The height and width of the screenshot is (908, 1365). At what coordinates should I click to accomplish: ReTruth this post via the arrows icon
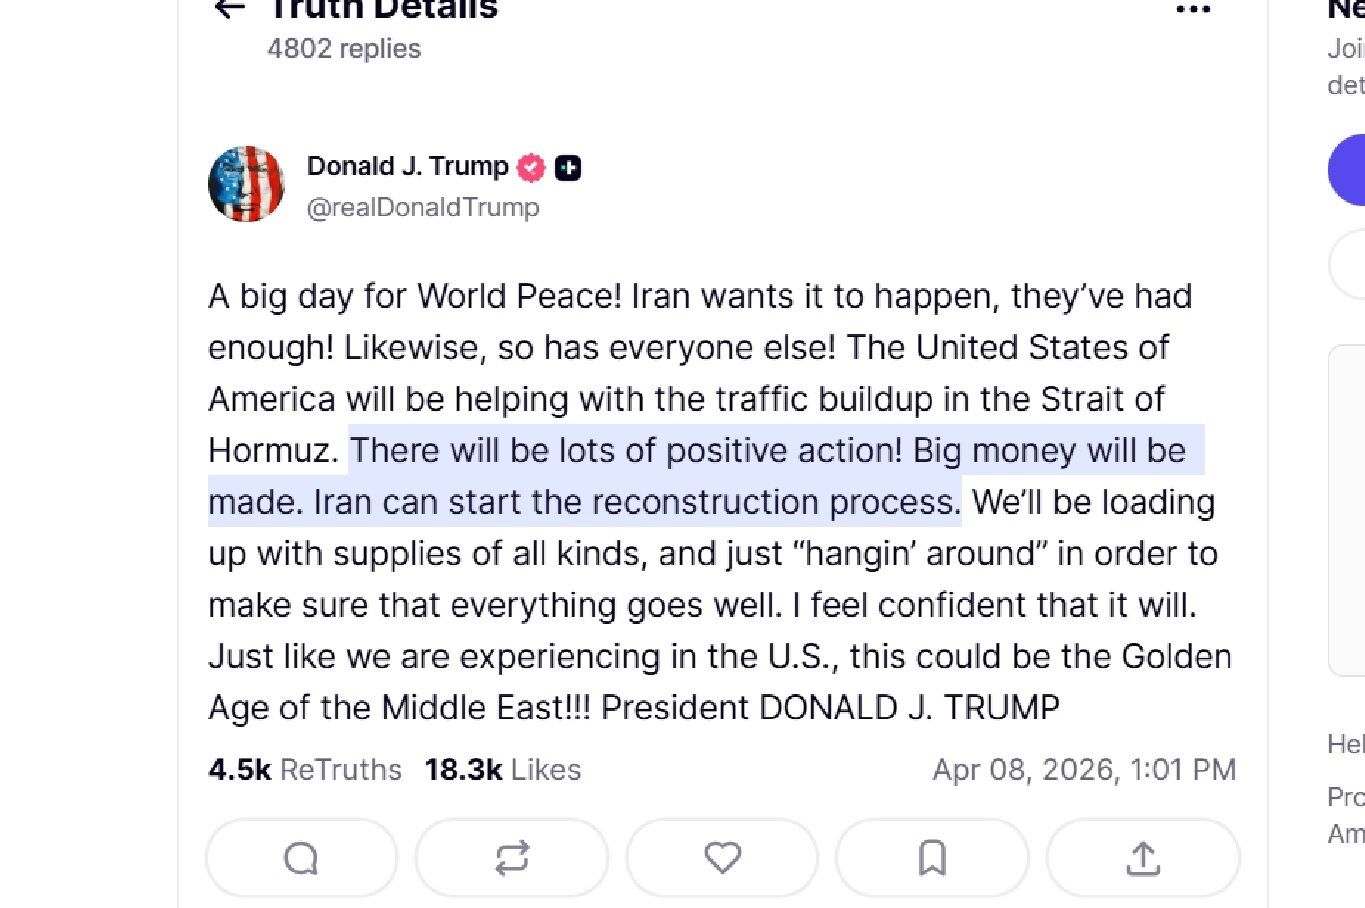(x=512, y=858)
